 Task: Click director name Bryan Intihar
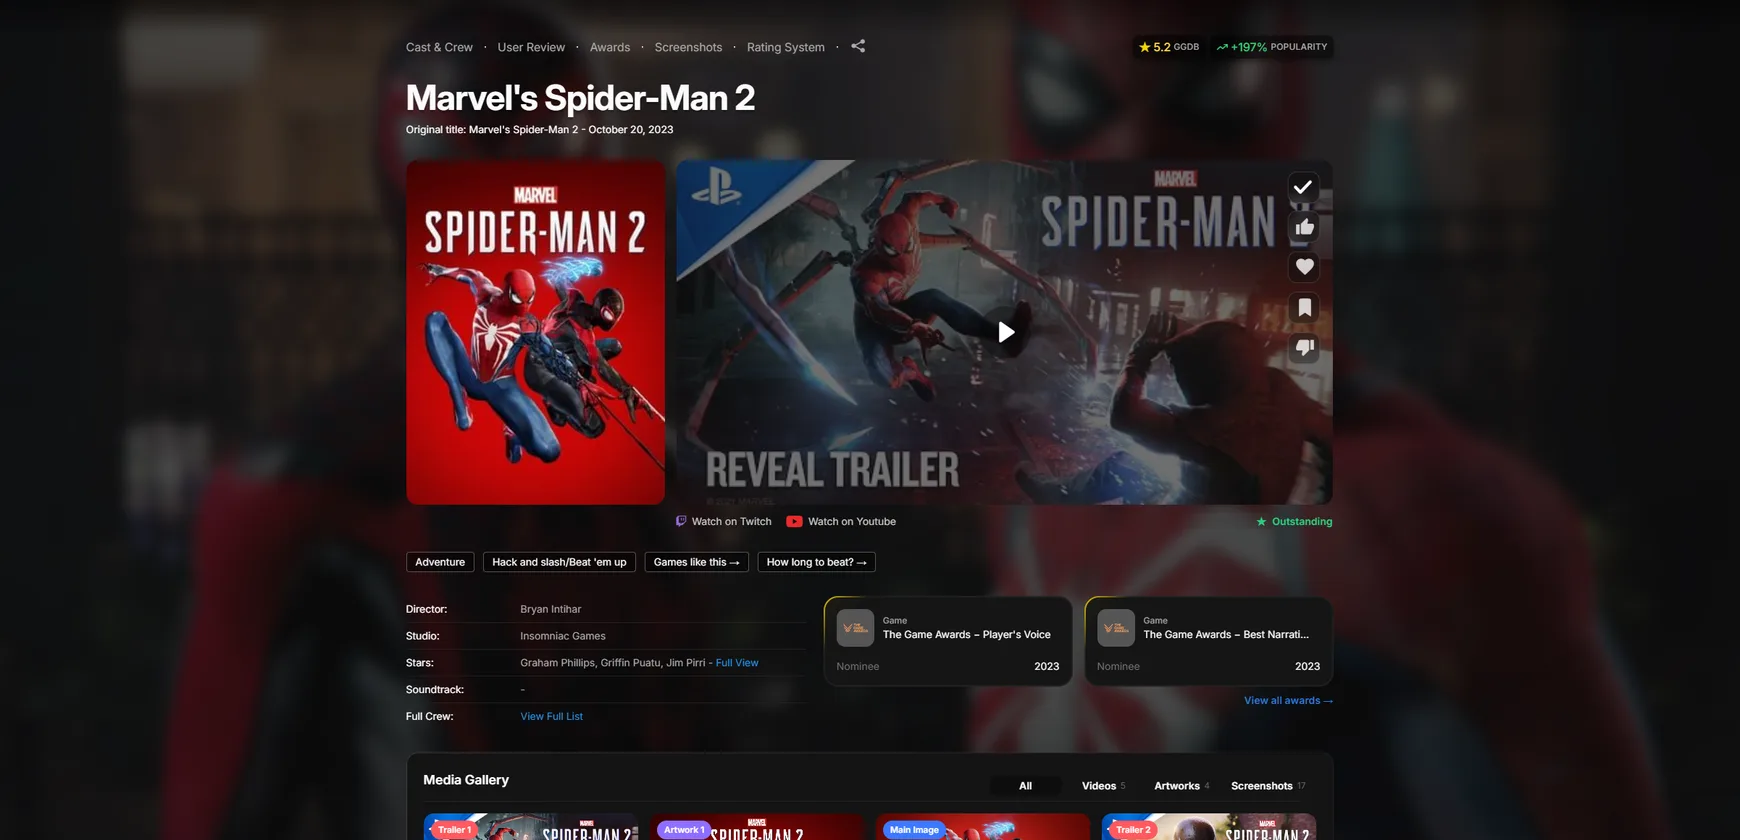tap(550, 609)
